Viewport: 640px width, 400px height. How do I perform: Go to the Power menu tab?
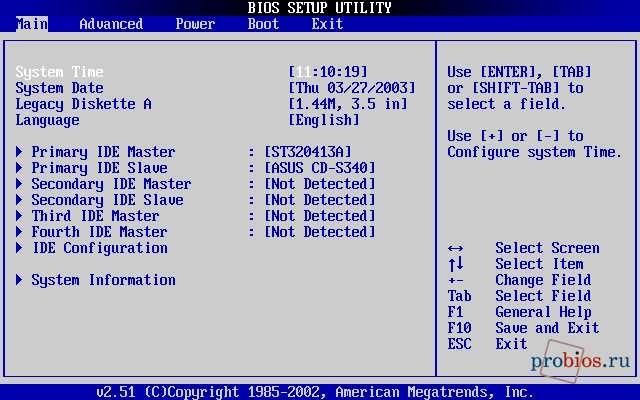coord(195,24)
